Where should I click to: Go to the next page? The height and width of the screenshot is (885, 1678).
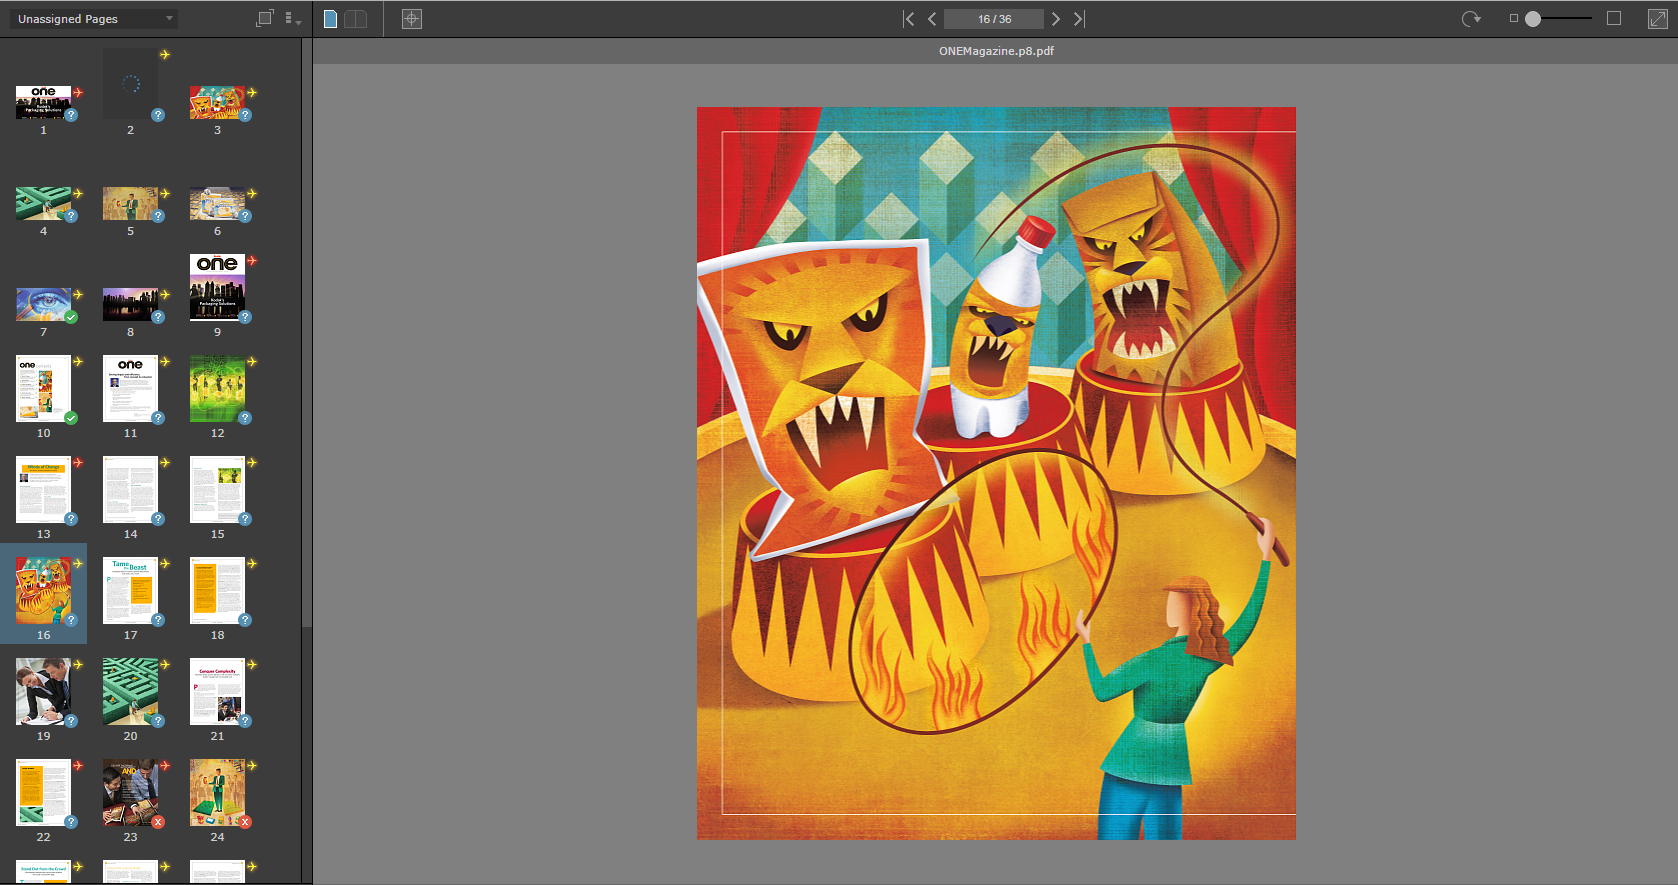pos(1056,19)
